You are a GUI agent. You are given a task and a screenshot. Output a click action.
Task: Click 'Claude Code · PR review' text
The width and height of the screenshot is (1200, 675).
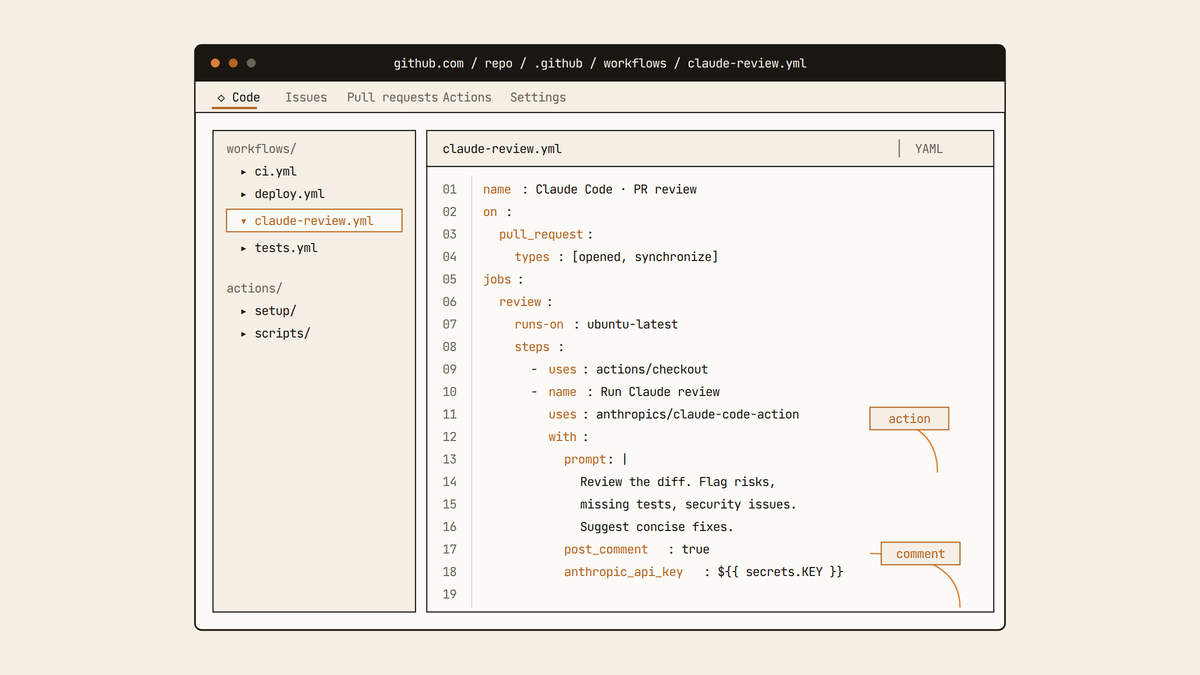pyautogui.click(x=616, y=189)
